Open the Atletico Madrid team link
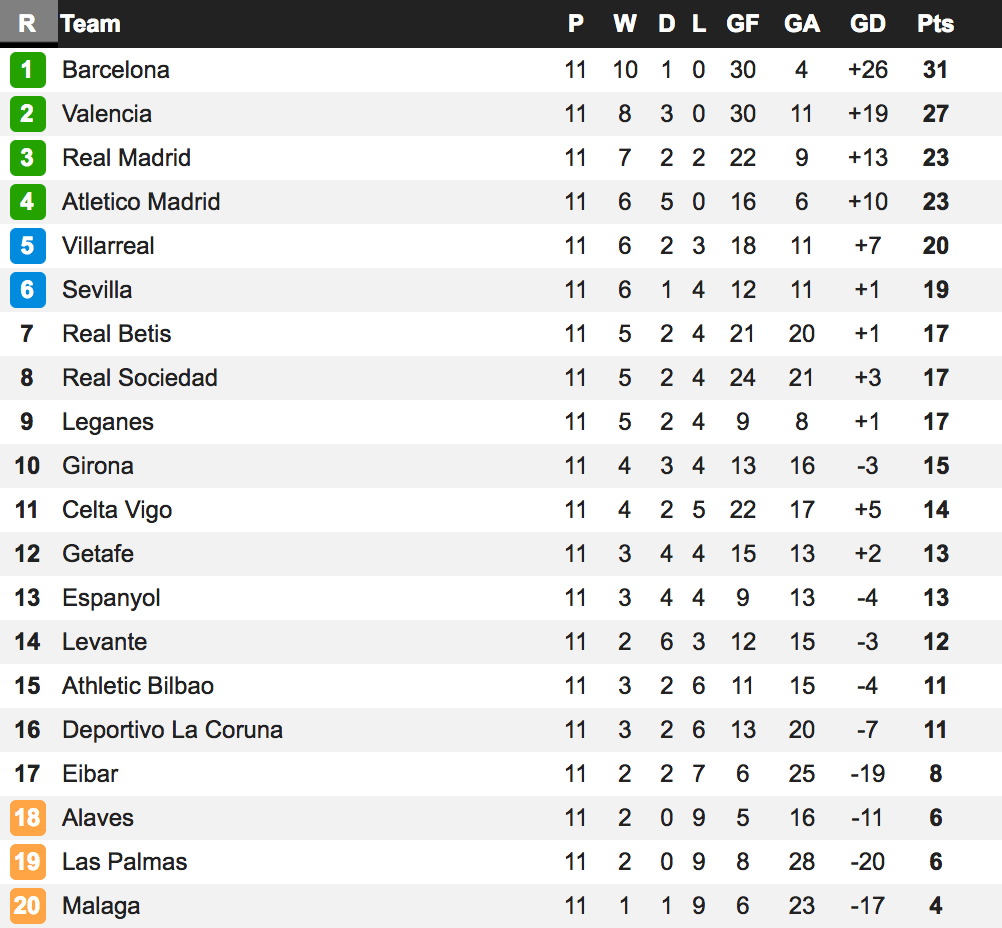Image resolution: width=1002 pixels, height=928 pixels. coord(141,202)
